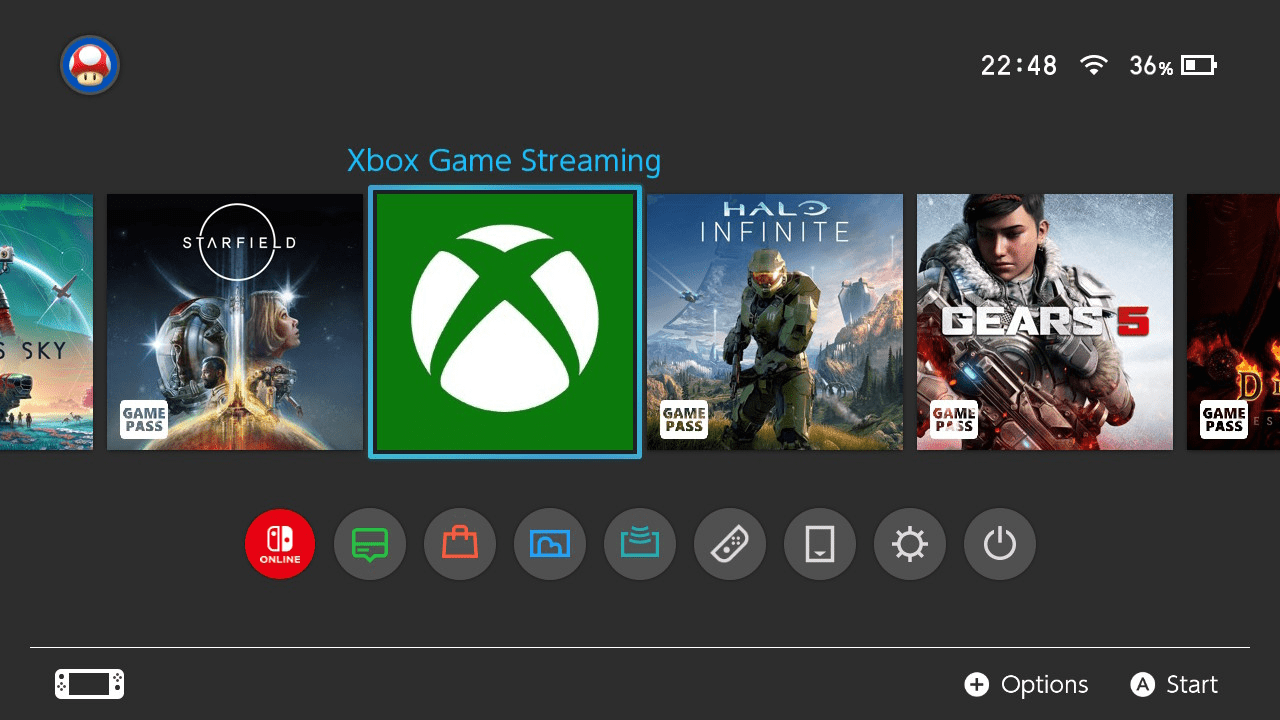1280x720 pixels.
Task: Select the Diablo game tile
Action: (1233, 322)
